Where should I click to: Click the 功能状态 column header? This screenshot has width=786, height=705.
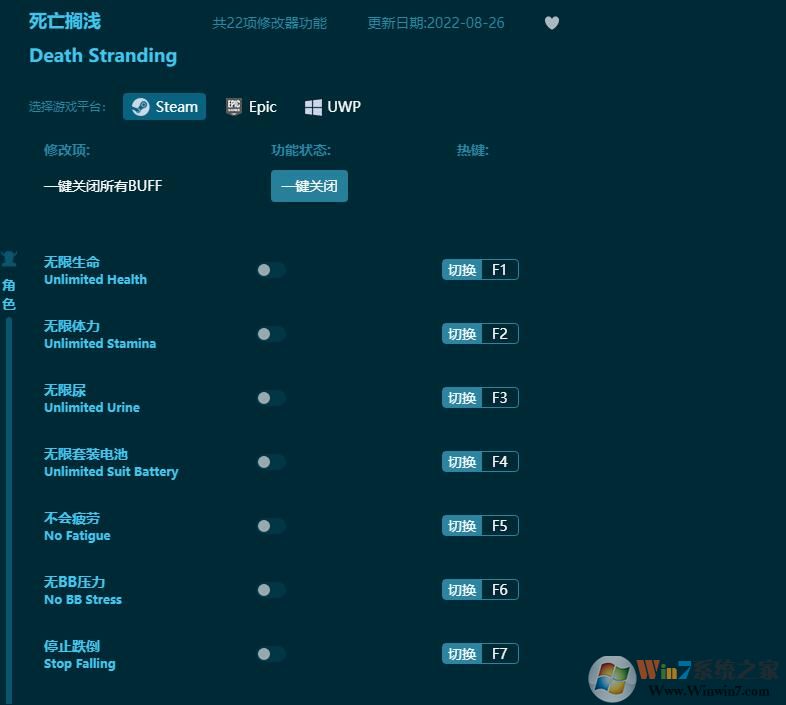click(301, 150)
